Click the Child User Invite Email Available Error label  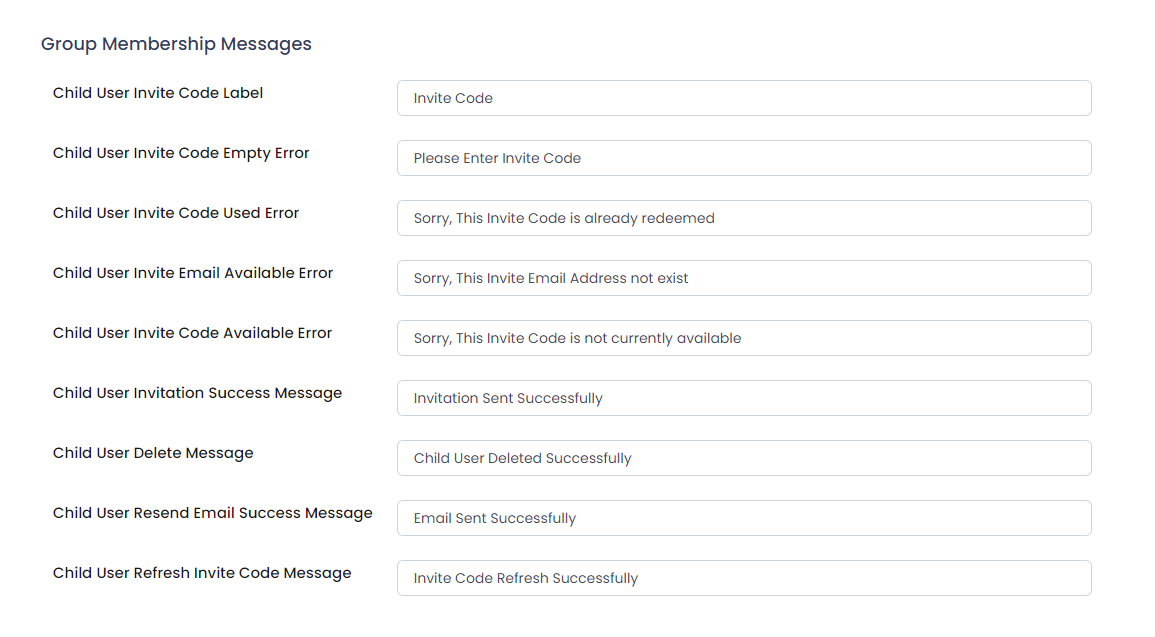[x=193, y=273]
